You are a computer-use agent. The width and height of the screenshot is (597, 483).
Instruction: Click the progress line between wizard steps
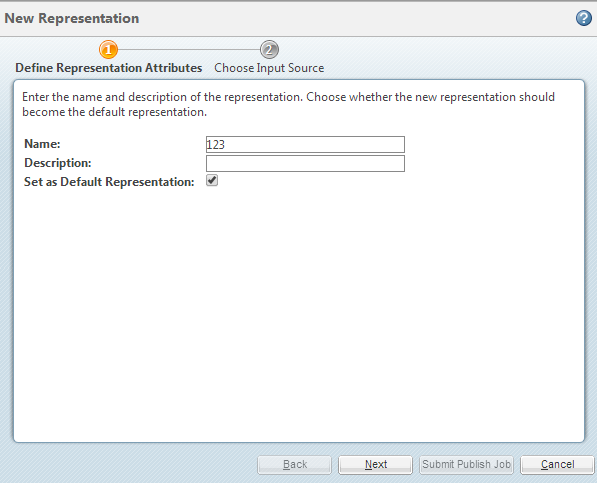click(x=189, y=49)
